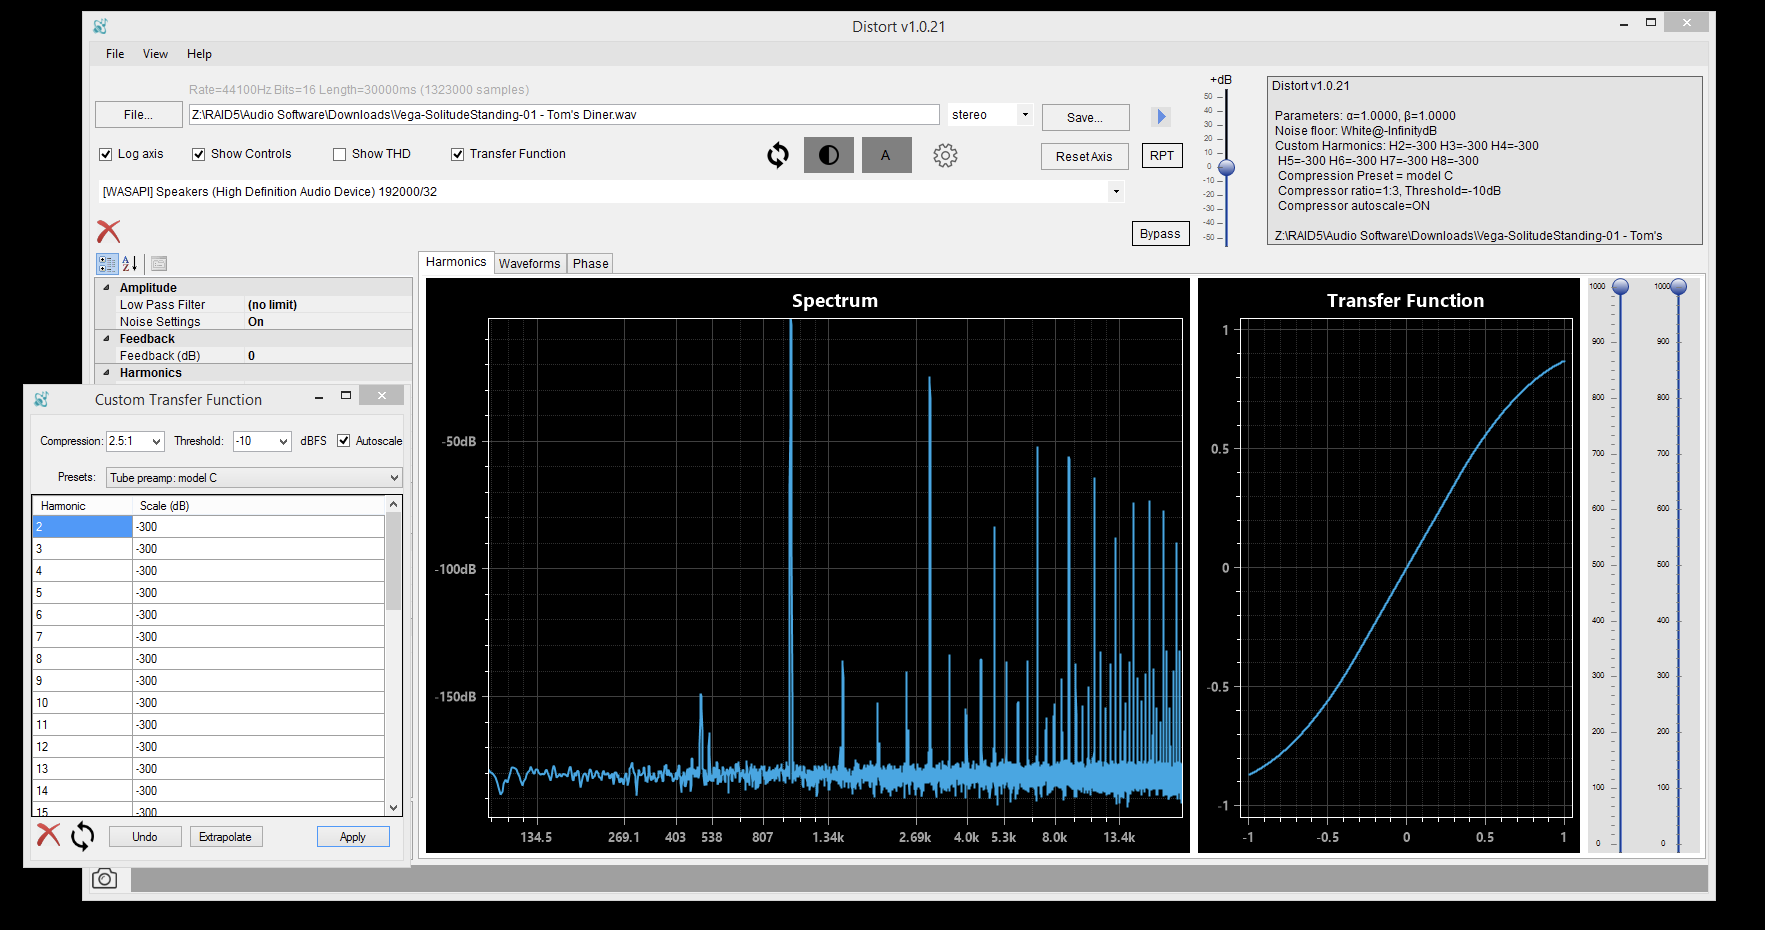This screenshot has width=1765, height=930.
Task: Click the Bypass button
Action: point(1161,233)
